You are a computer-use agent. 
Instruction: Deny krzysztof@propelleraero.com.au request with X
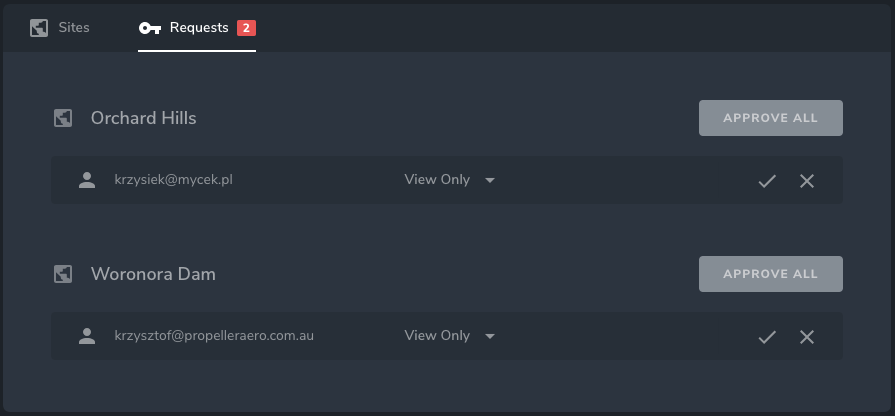pyautogui.click(x=807, y=337)
